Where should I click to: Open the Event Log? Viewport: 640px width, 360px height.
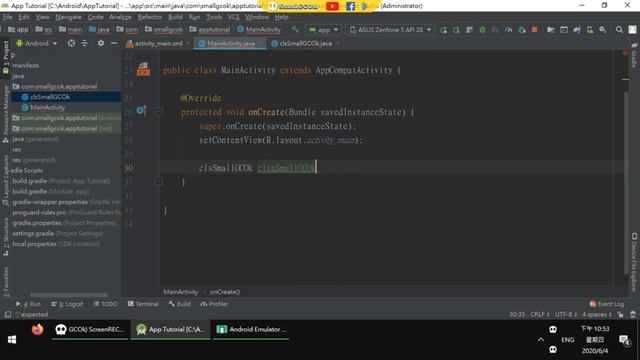coord(607,304)
